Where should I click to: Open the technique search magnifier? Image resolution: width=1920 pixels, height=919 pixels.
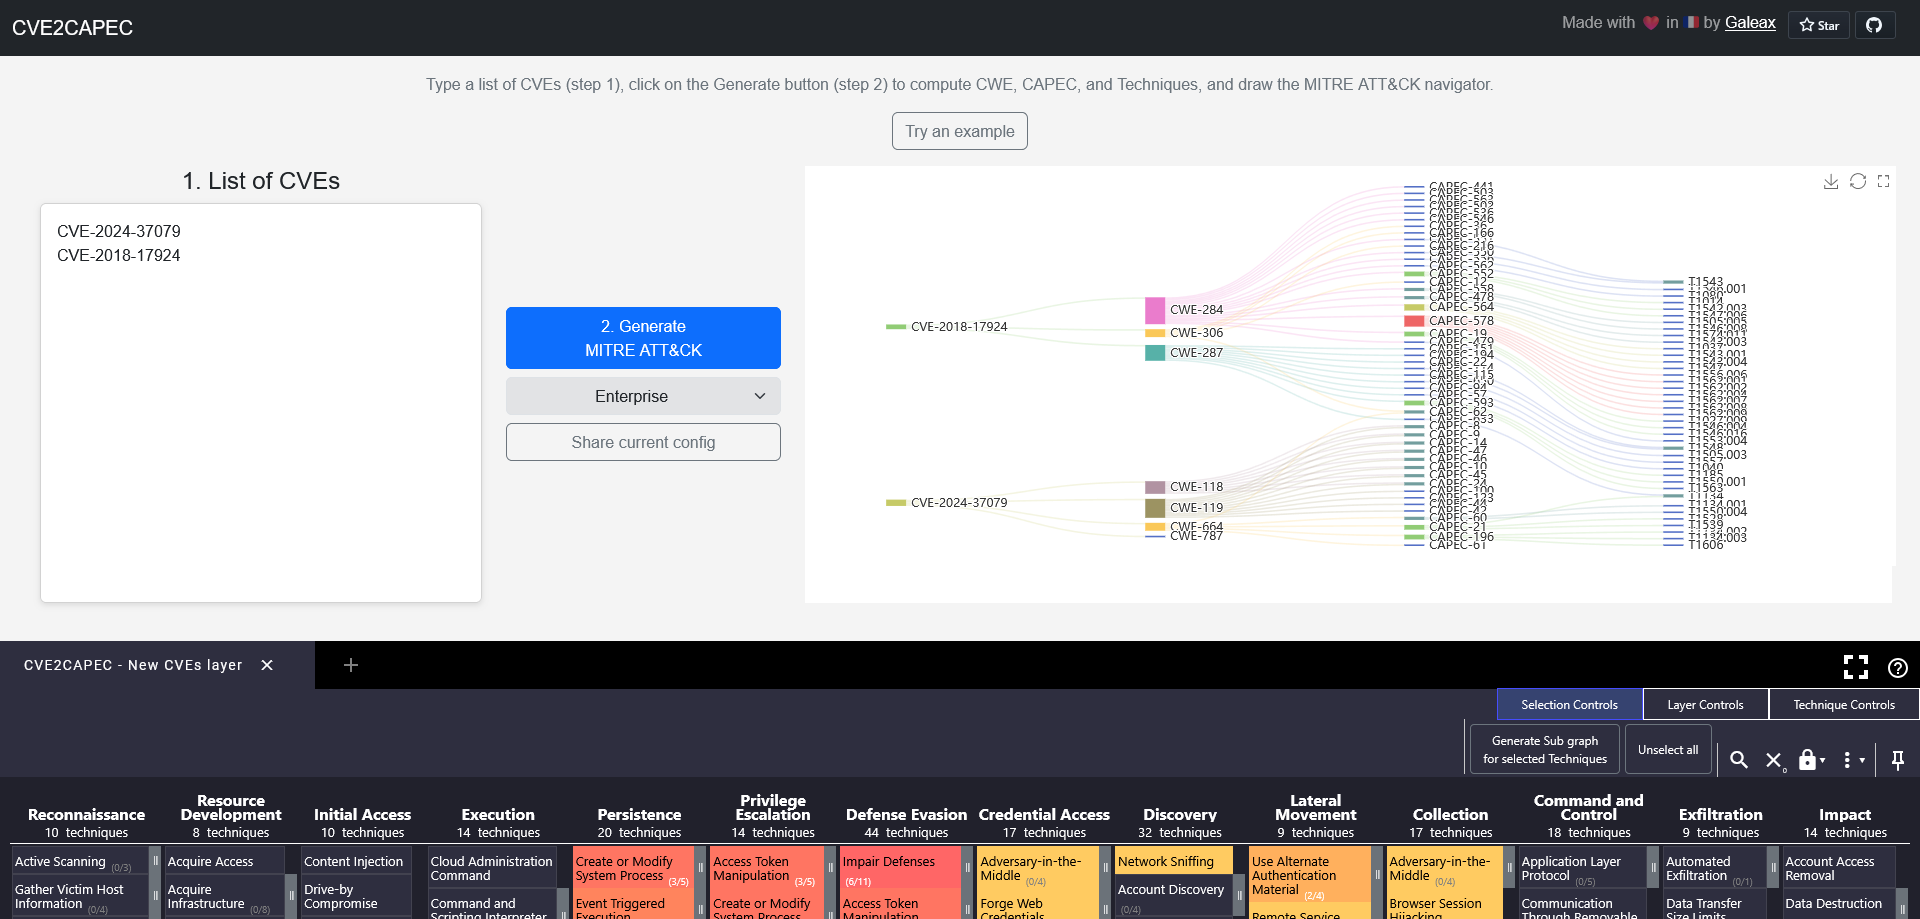coord(1739,760)
